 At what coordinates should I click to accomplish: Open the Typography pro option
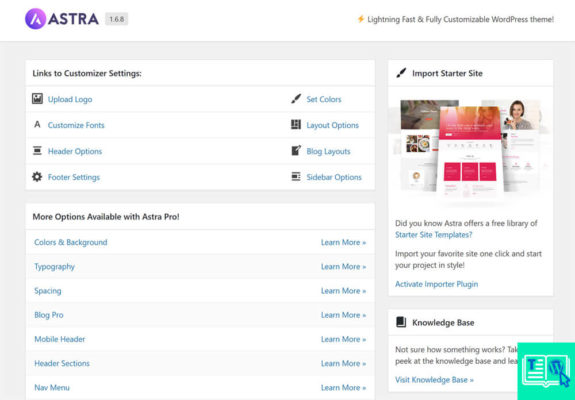54,267
